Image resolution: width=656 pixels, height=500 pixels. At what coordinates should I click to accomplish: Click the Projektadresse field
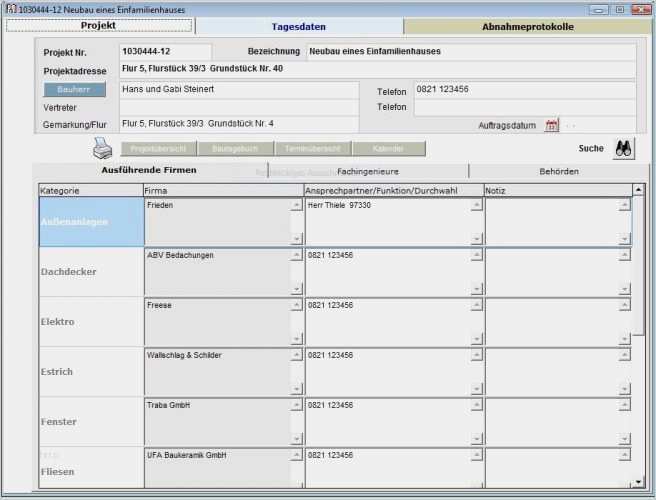[x=377, y=69]
